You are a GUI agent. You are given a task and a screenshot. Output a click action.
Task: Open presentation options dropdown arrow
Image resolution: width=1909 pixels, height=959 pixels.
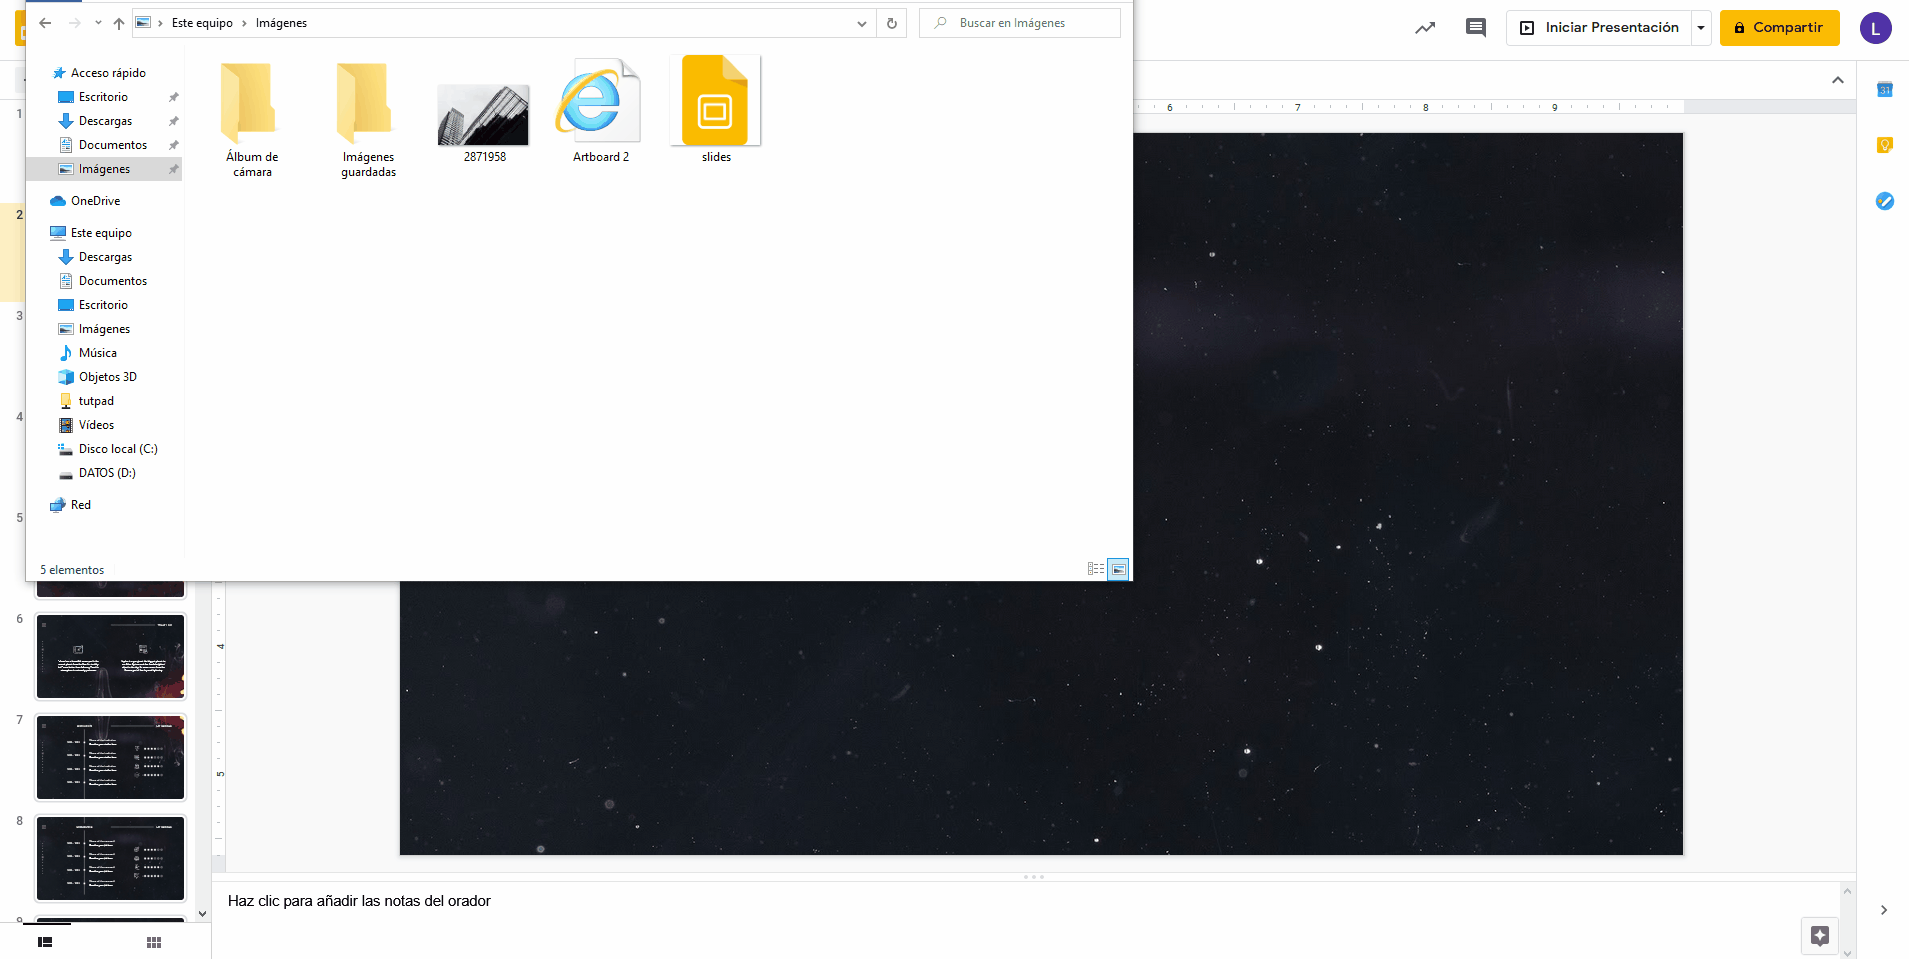[x=1701, y=28]
